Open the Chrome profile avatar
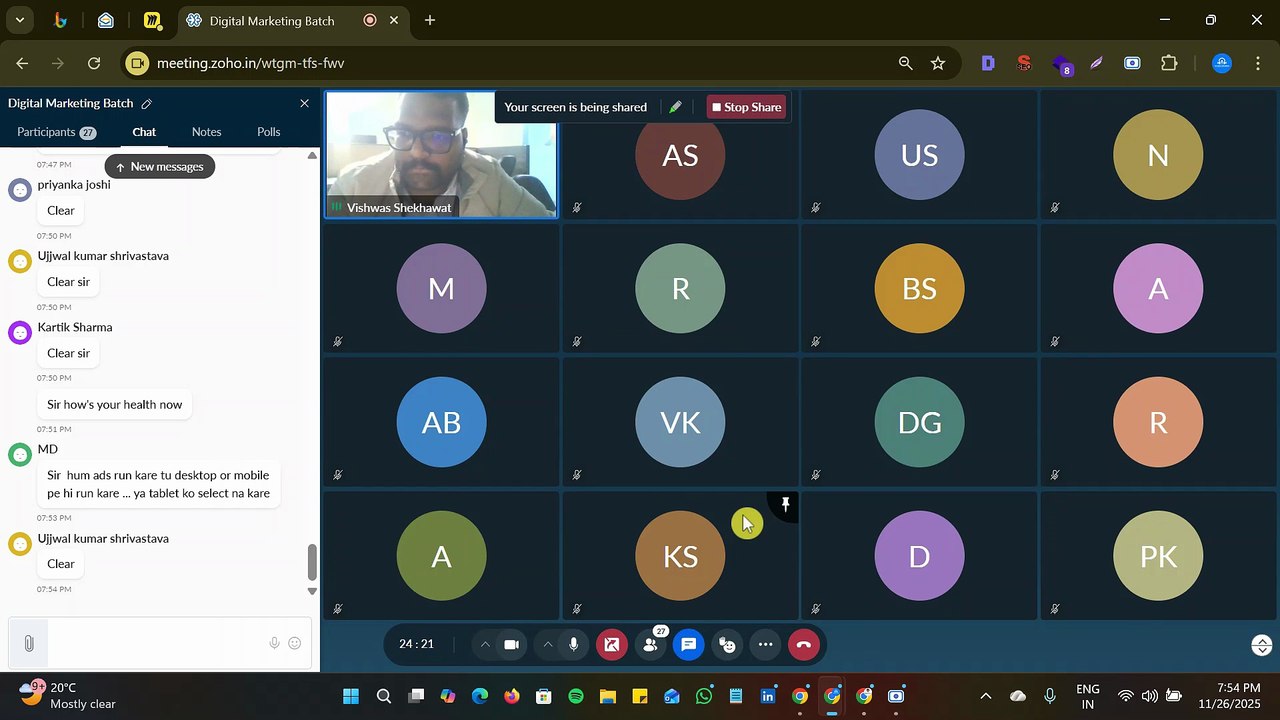The width and height of the screenshot is (1280, 720). (1222, 63)
